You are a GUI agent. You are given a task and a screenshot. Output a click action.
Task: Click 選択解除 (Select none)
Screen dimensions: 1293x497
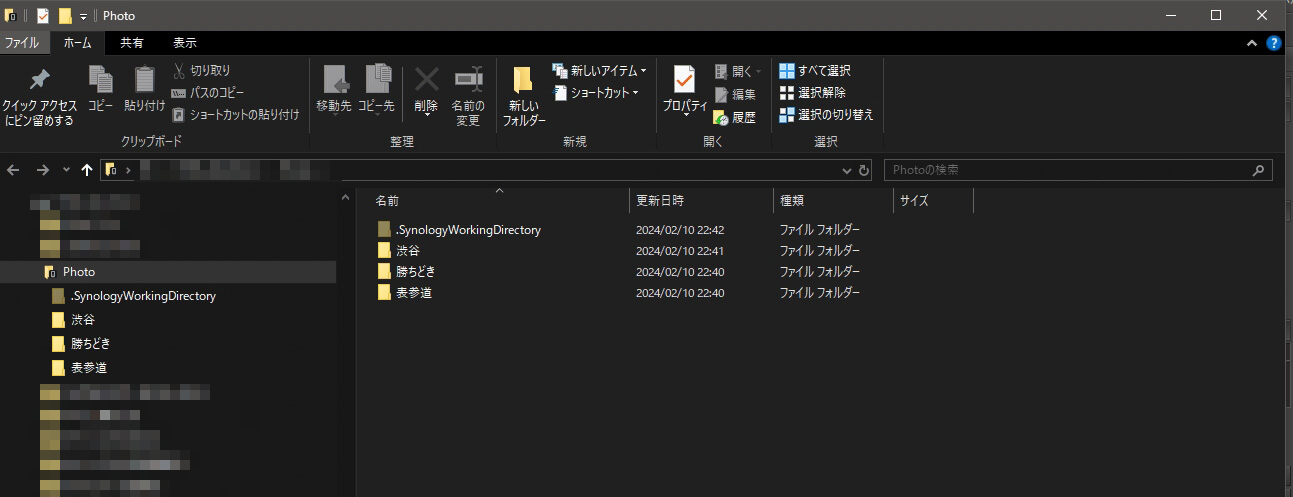[812, 93]
